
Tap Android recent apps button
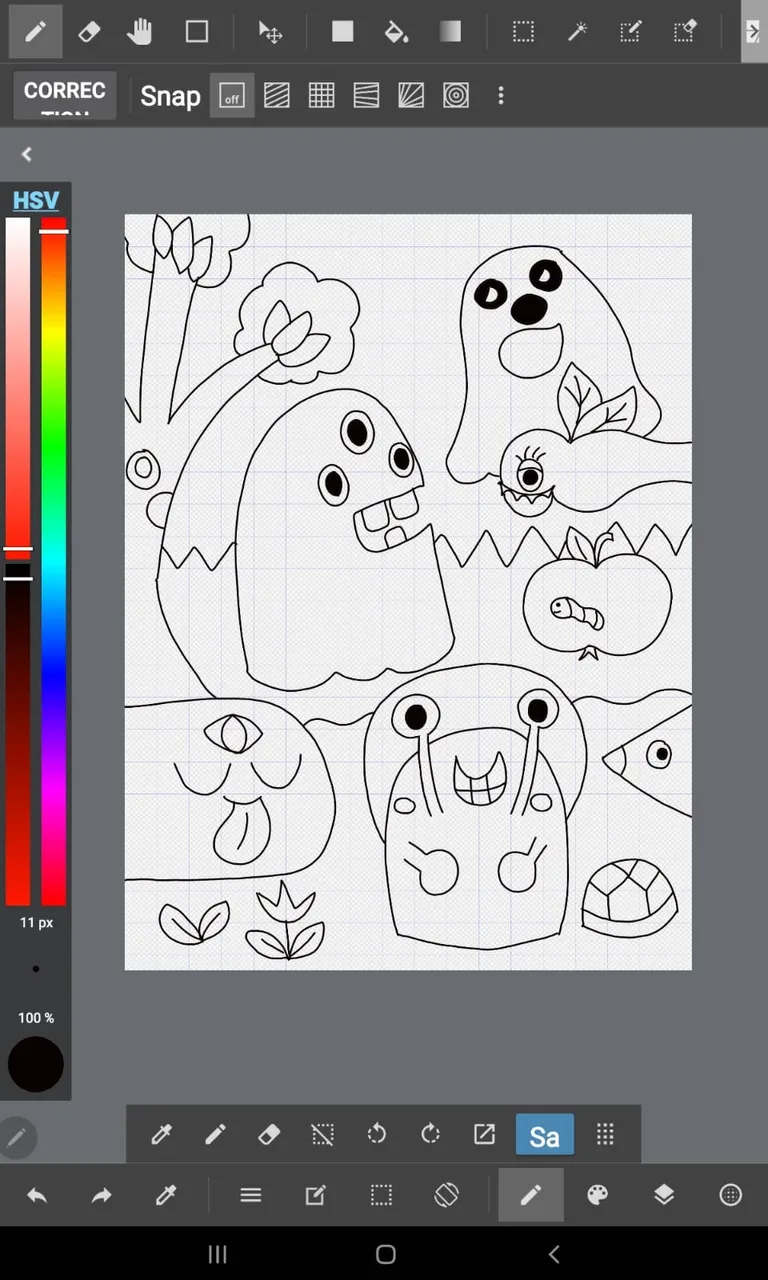[217, 1254]
